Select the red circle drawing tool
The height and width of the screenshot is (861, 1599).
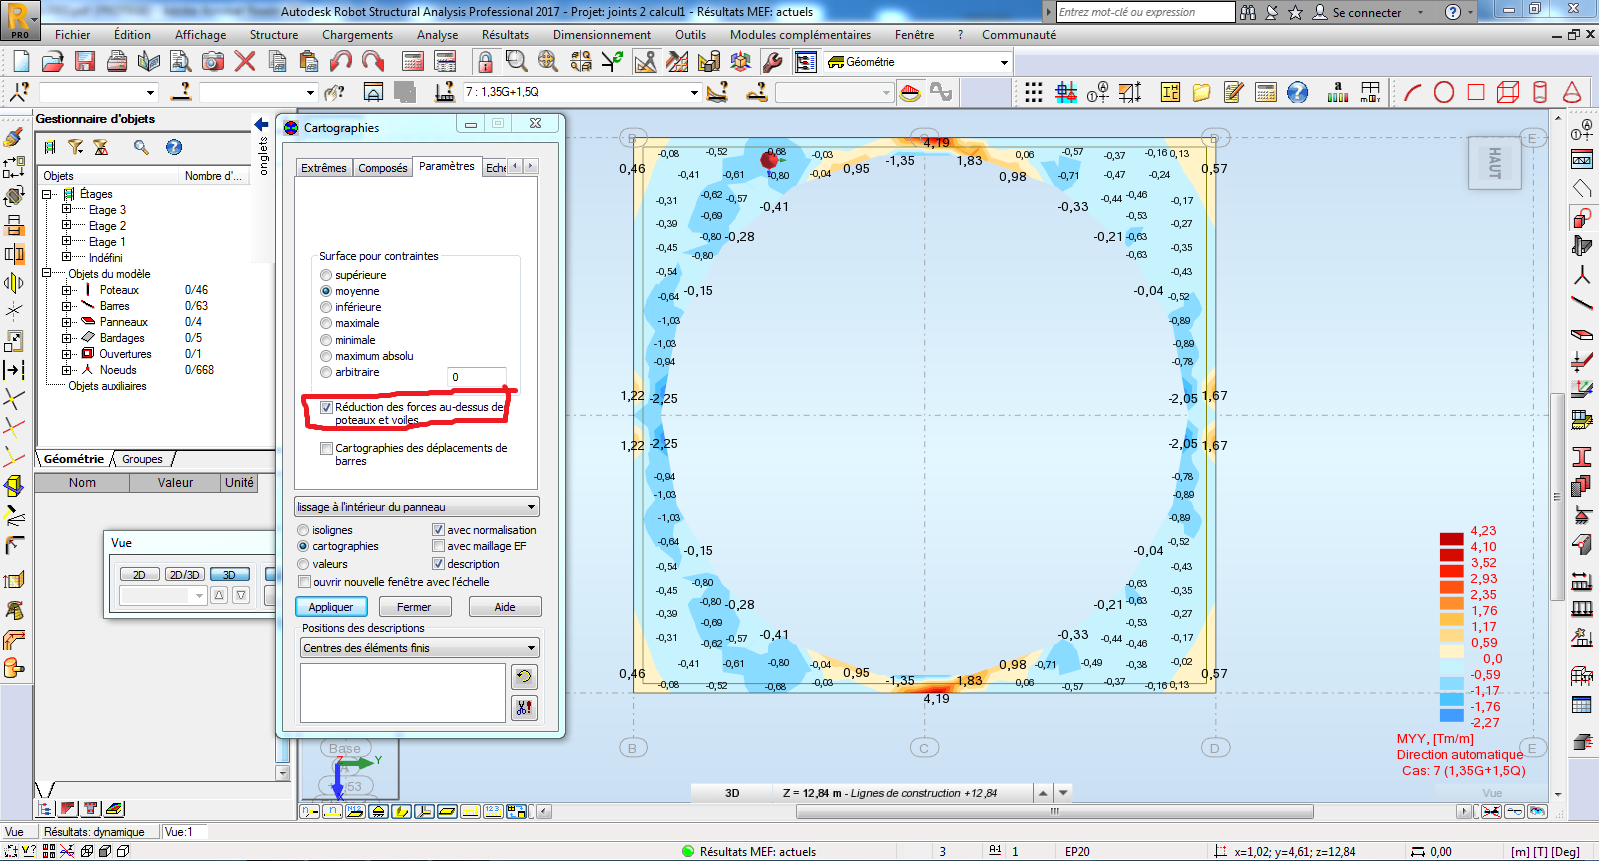(x=1444, y=93)
